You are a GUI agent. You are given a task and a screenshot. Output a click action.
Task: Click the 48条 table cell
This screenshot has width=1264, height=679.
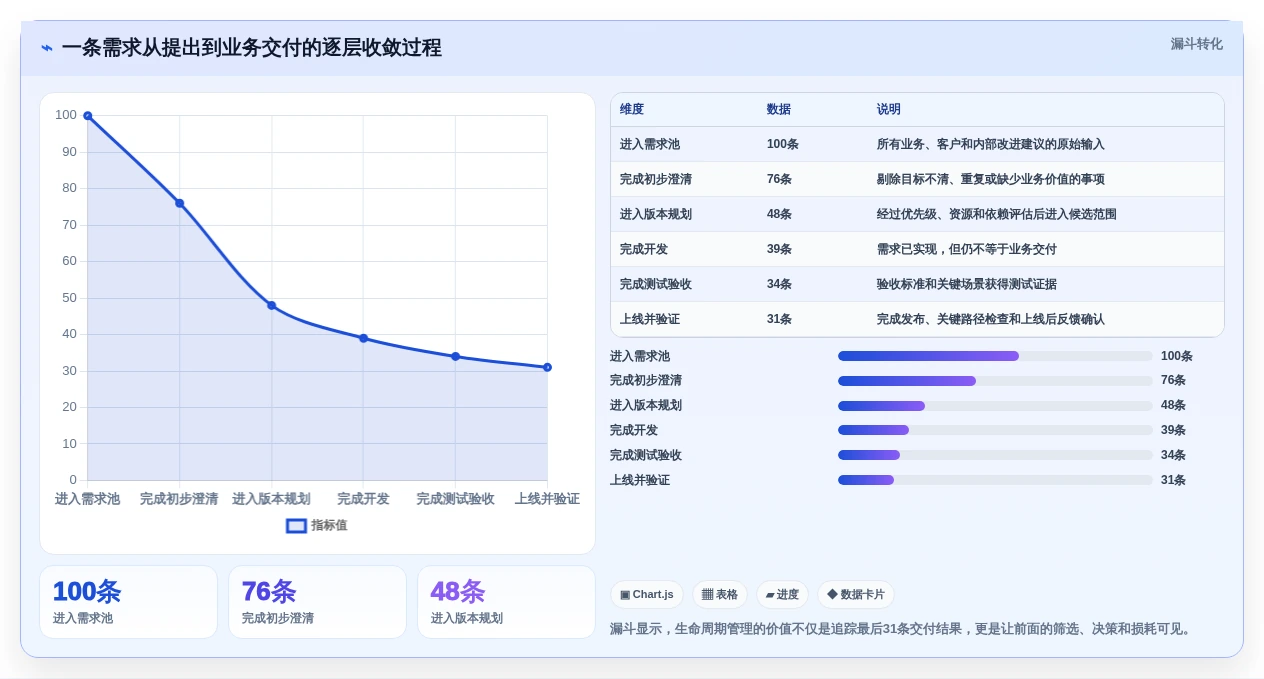pyautogui.click(x=780, y=214)
